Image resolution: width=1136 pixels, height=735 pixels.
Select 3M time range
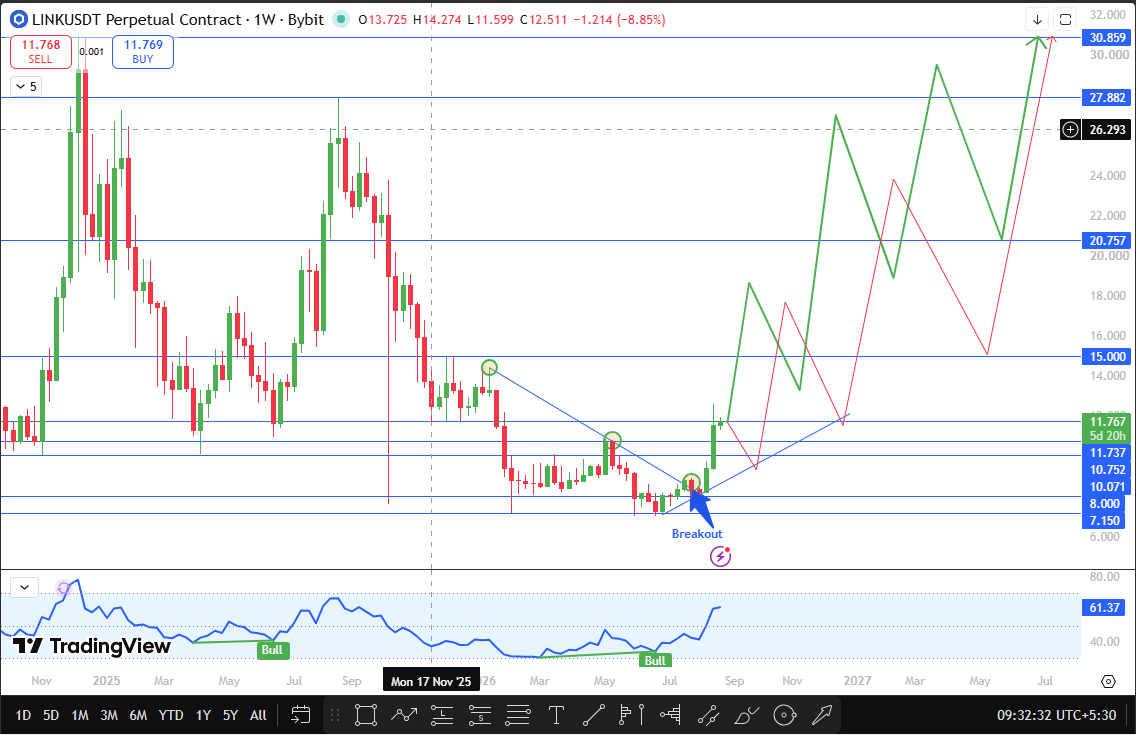coord(109,715)
